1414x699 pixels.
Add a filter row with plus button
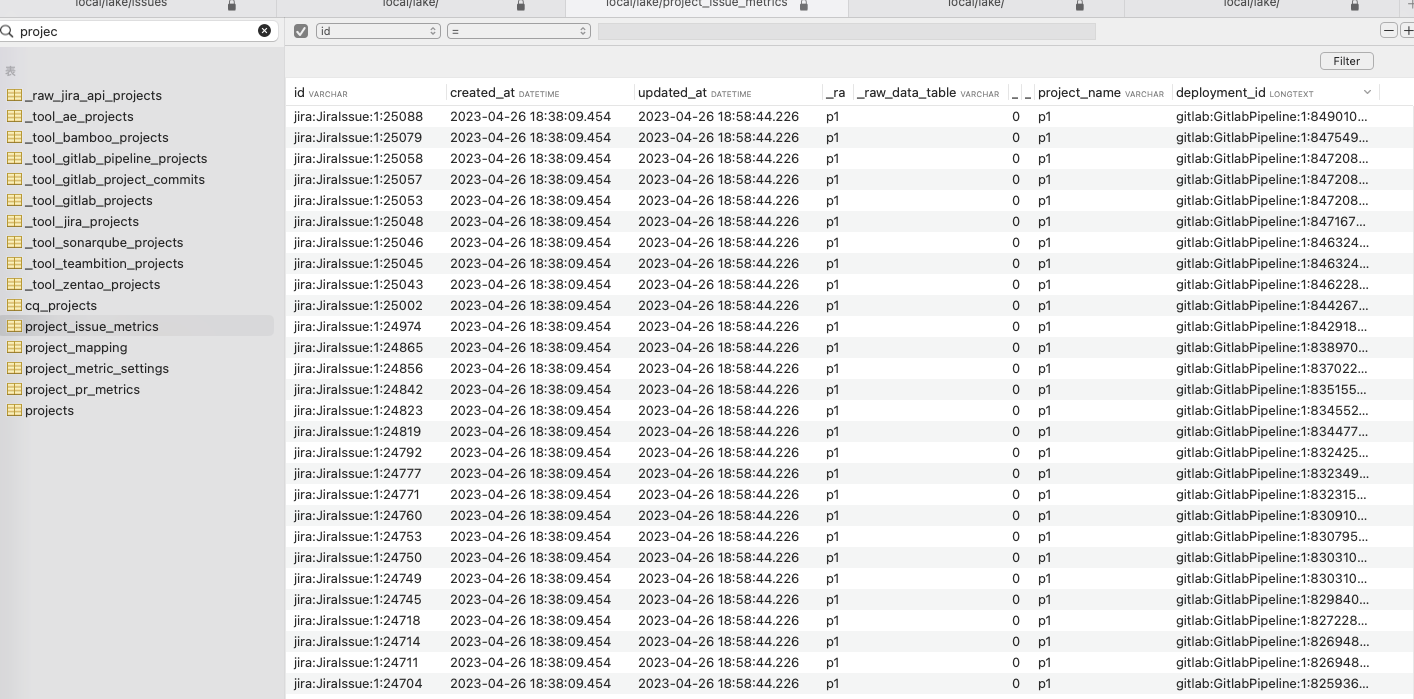point(1408,31)
